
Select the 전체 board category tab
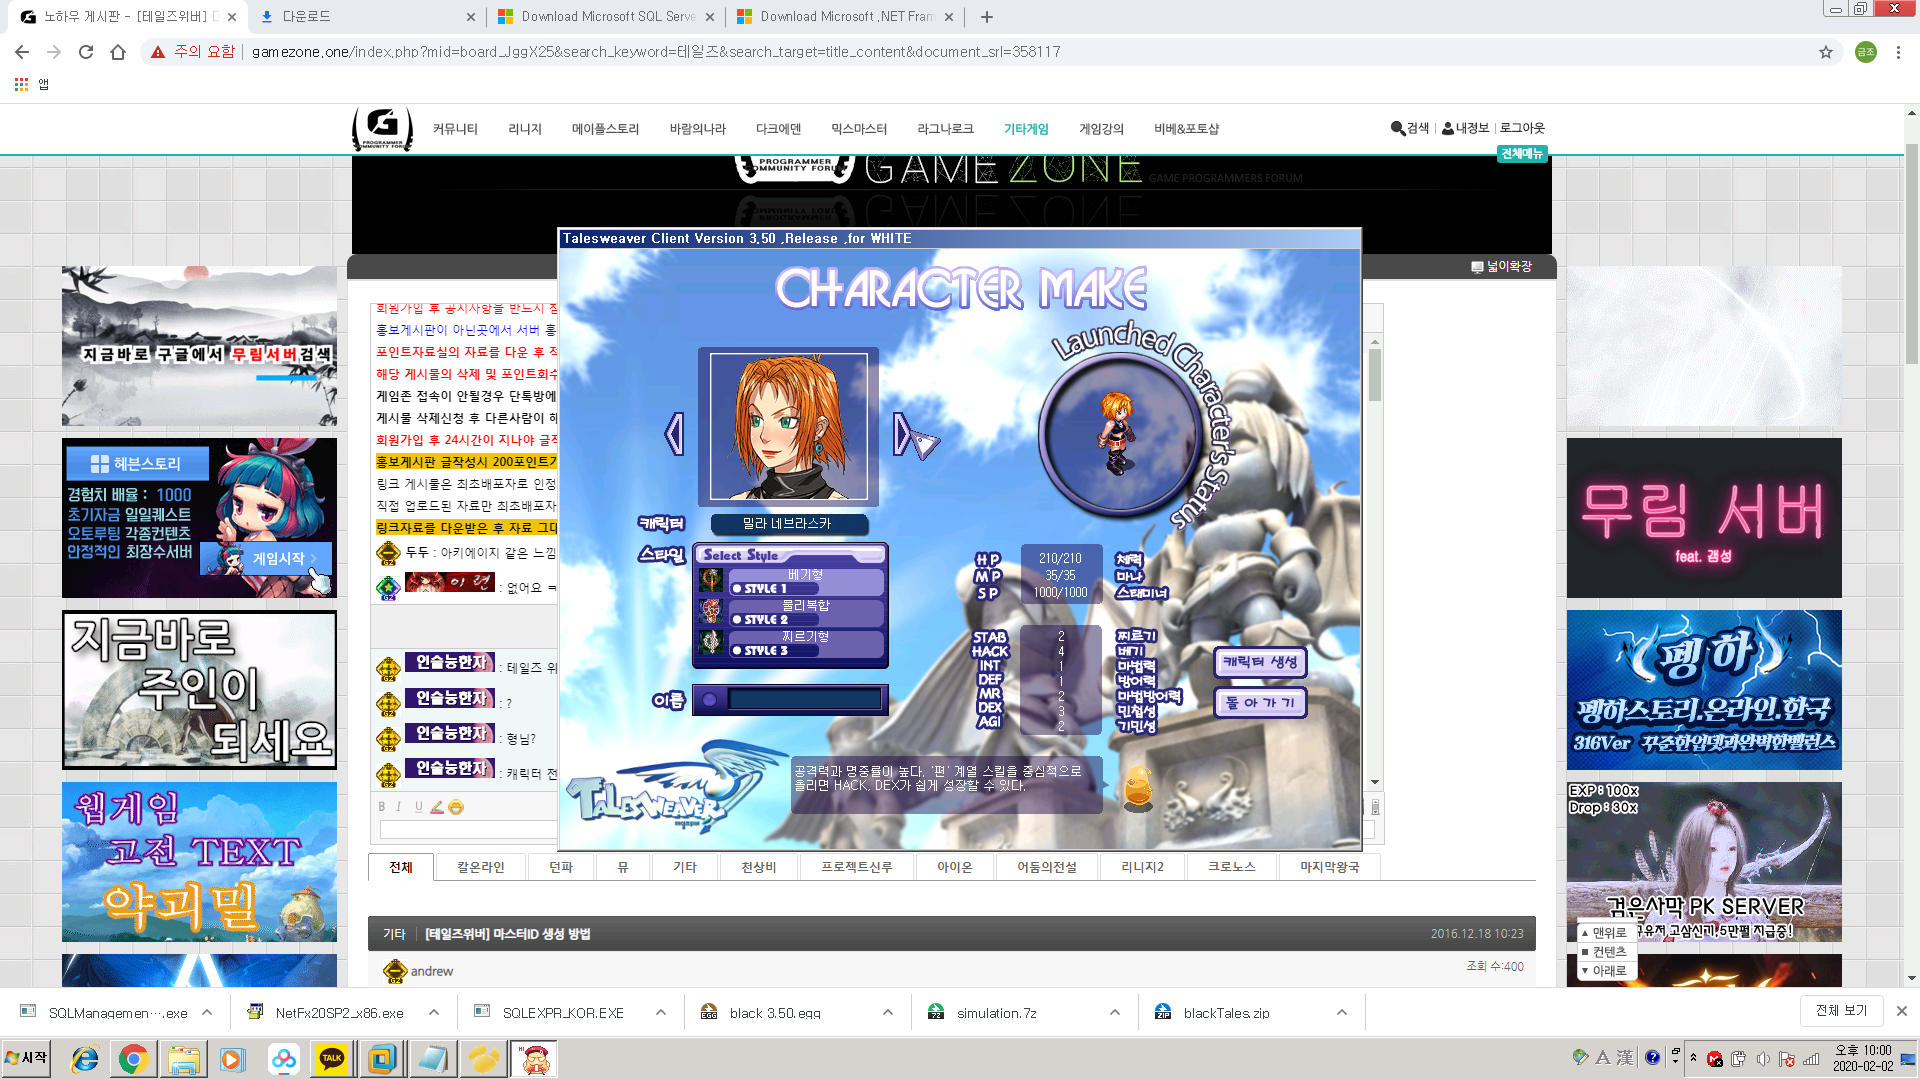click(x=401, y=867)
